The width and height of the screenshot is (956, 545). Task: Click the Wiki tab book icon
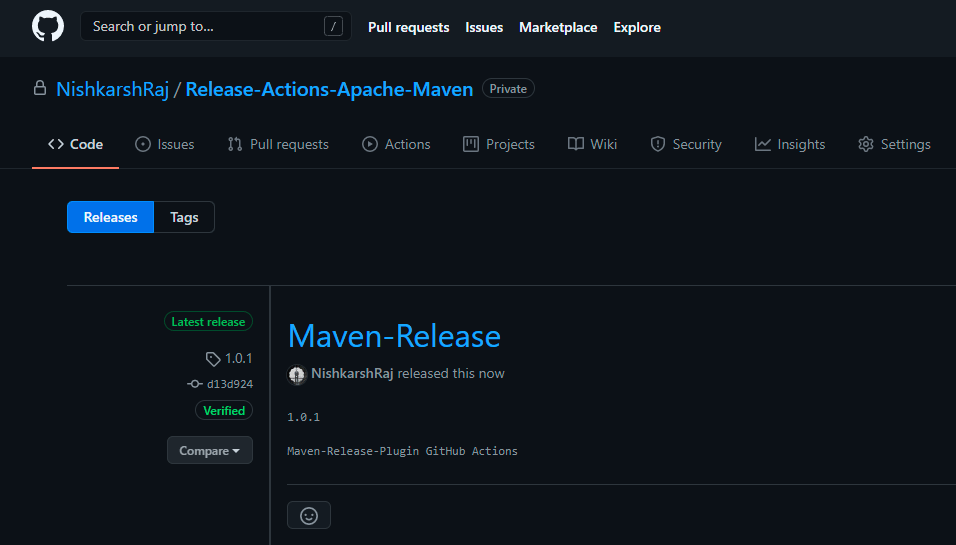coord(576,144)
